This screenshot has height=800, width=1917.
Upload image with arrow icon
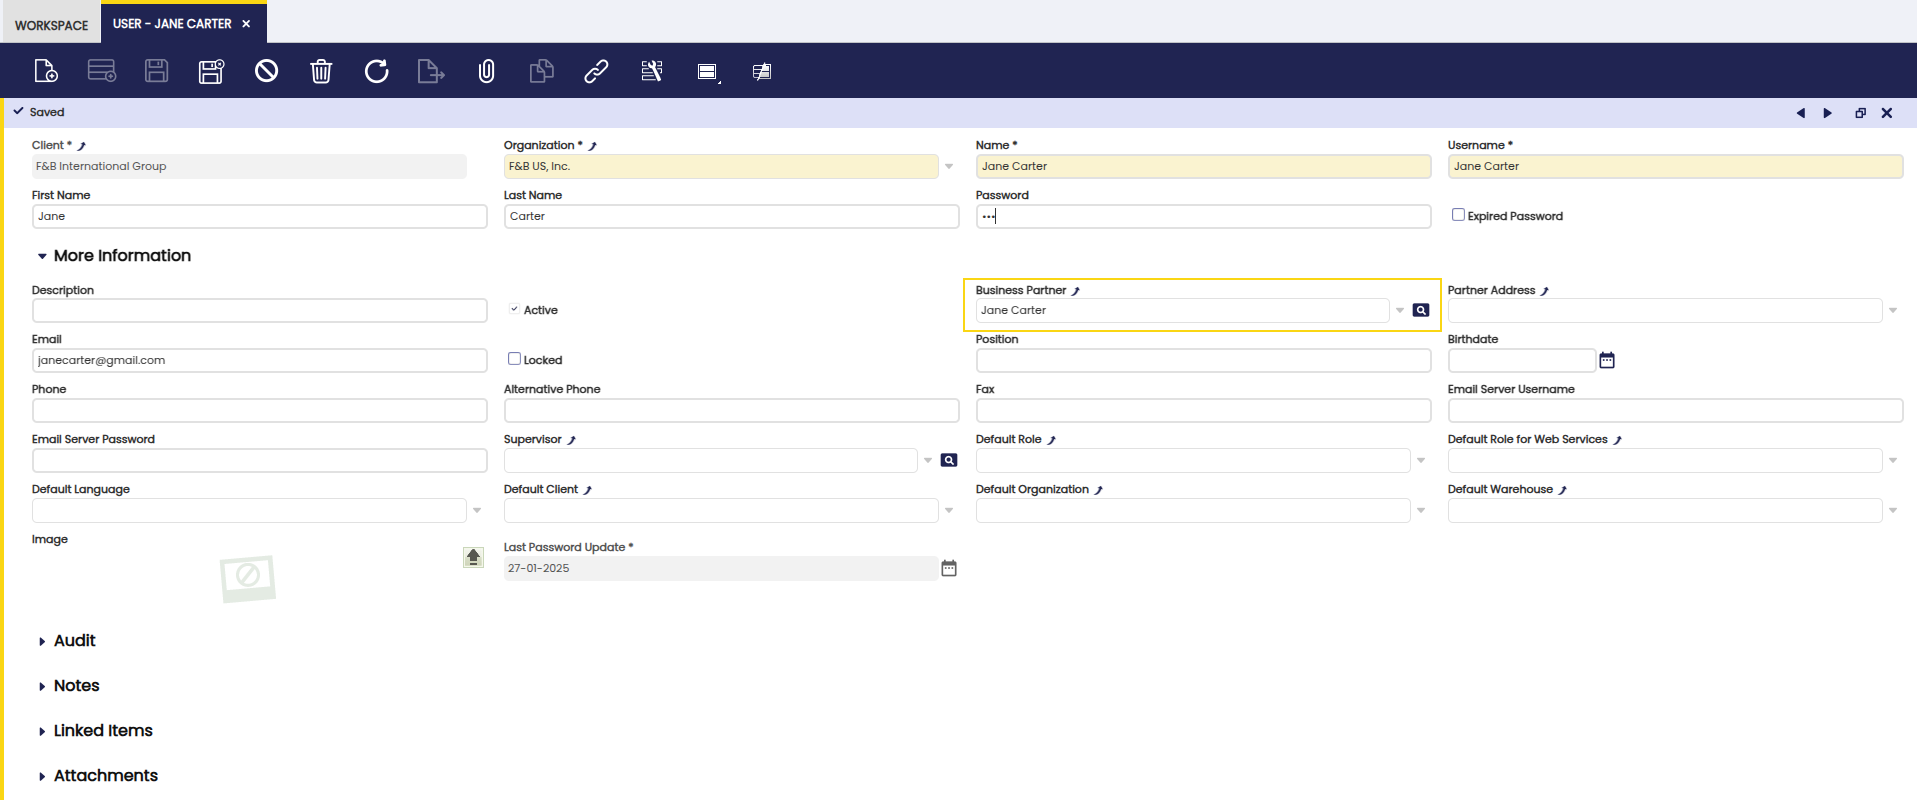(x=474, y=557)
